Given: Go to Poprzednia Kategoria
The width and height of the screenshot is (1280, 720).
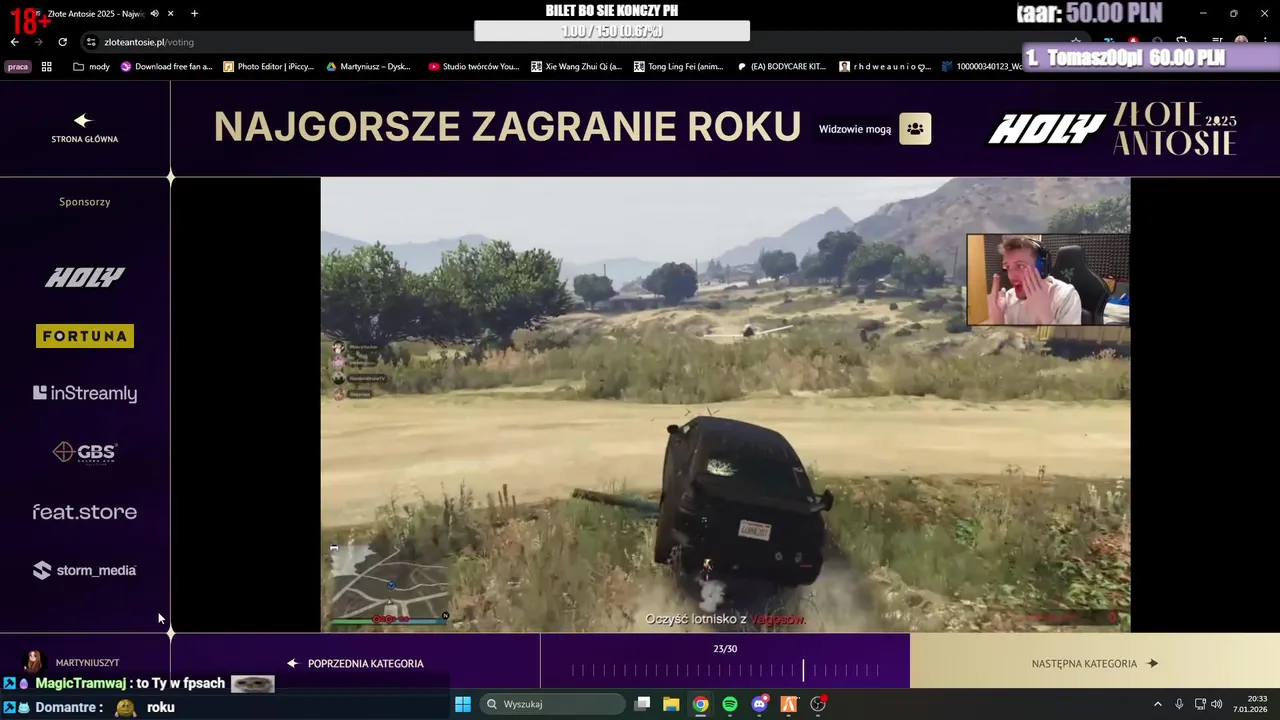Looking at the screenshot, I should [x=355, y=663].
